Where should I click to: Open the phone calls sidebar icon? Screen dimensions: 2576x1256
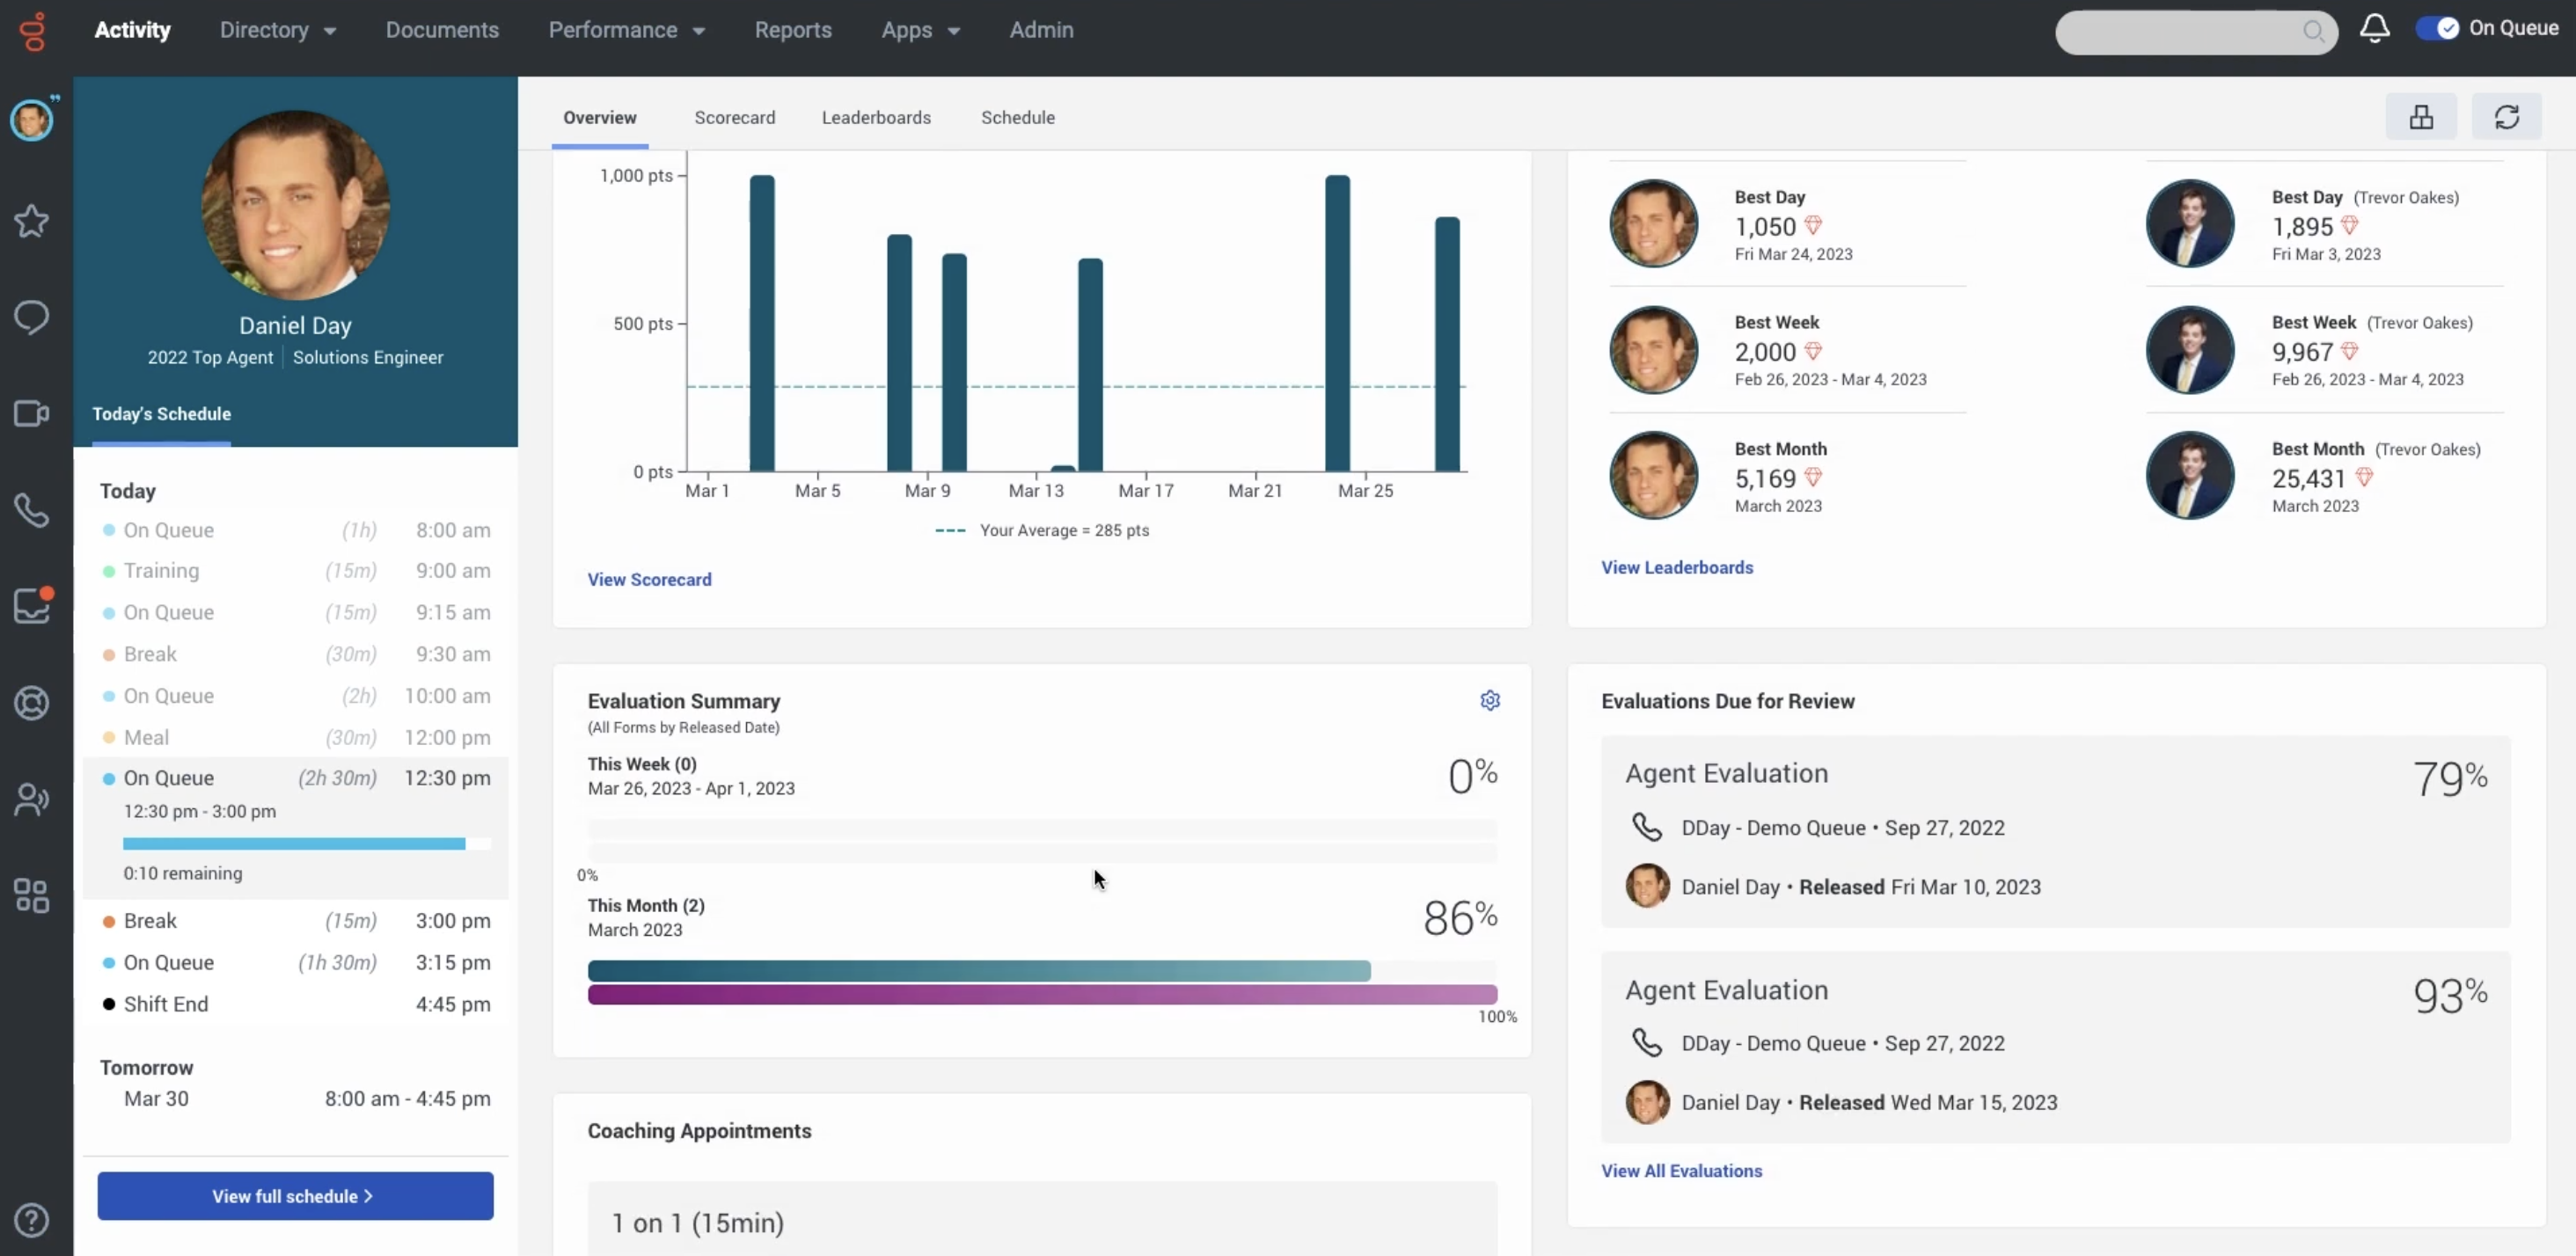[31, 510]
